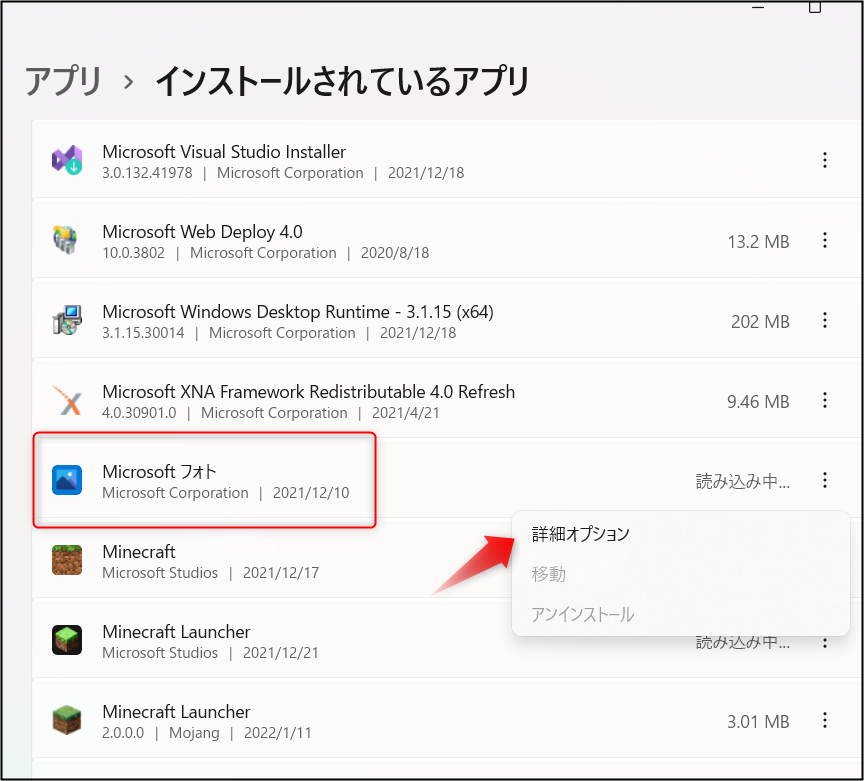The width and height of the screenshot is (864, 781).
Task: Open the three-dot menu for Minecraft
Action: (x=825, y=561)
